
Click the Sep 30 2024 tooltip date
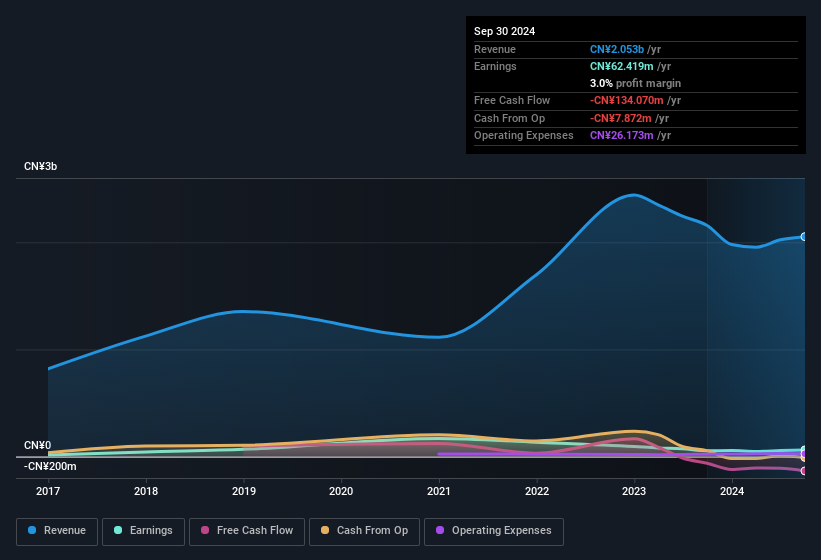pyautogui.click(x=504, y=31)
